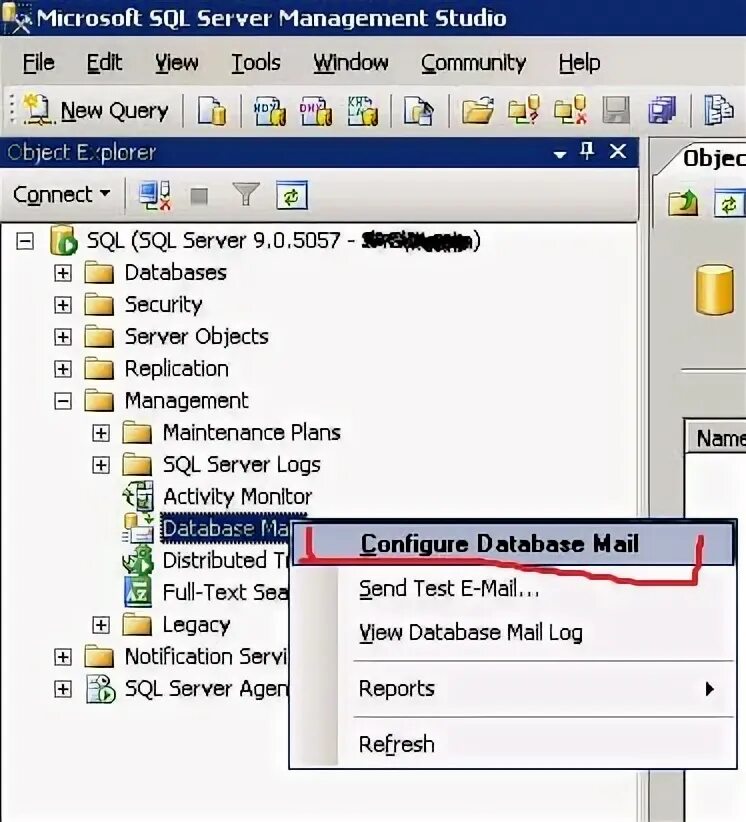Click the SQL Server Agent icon
746x822 pixels.
tap(101, 688)
